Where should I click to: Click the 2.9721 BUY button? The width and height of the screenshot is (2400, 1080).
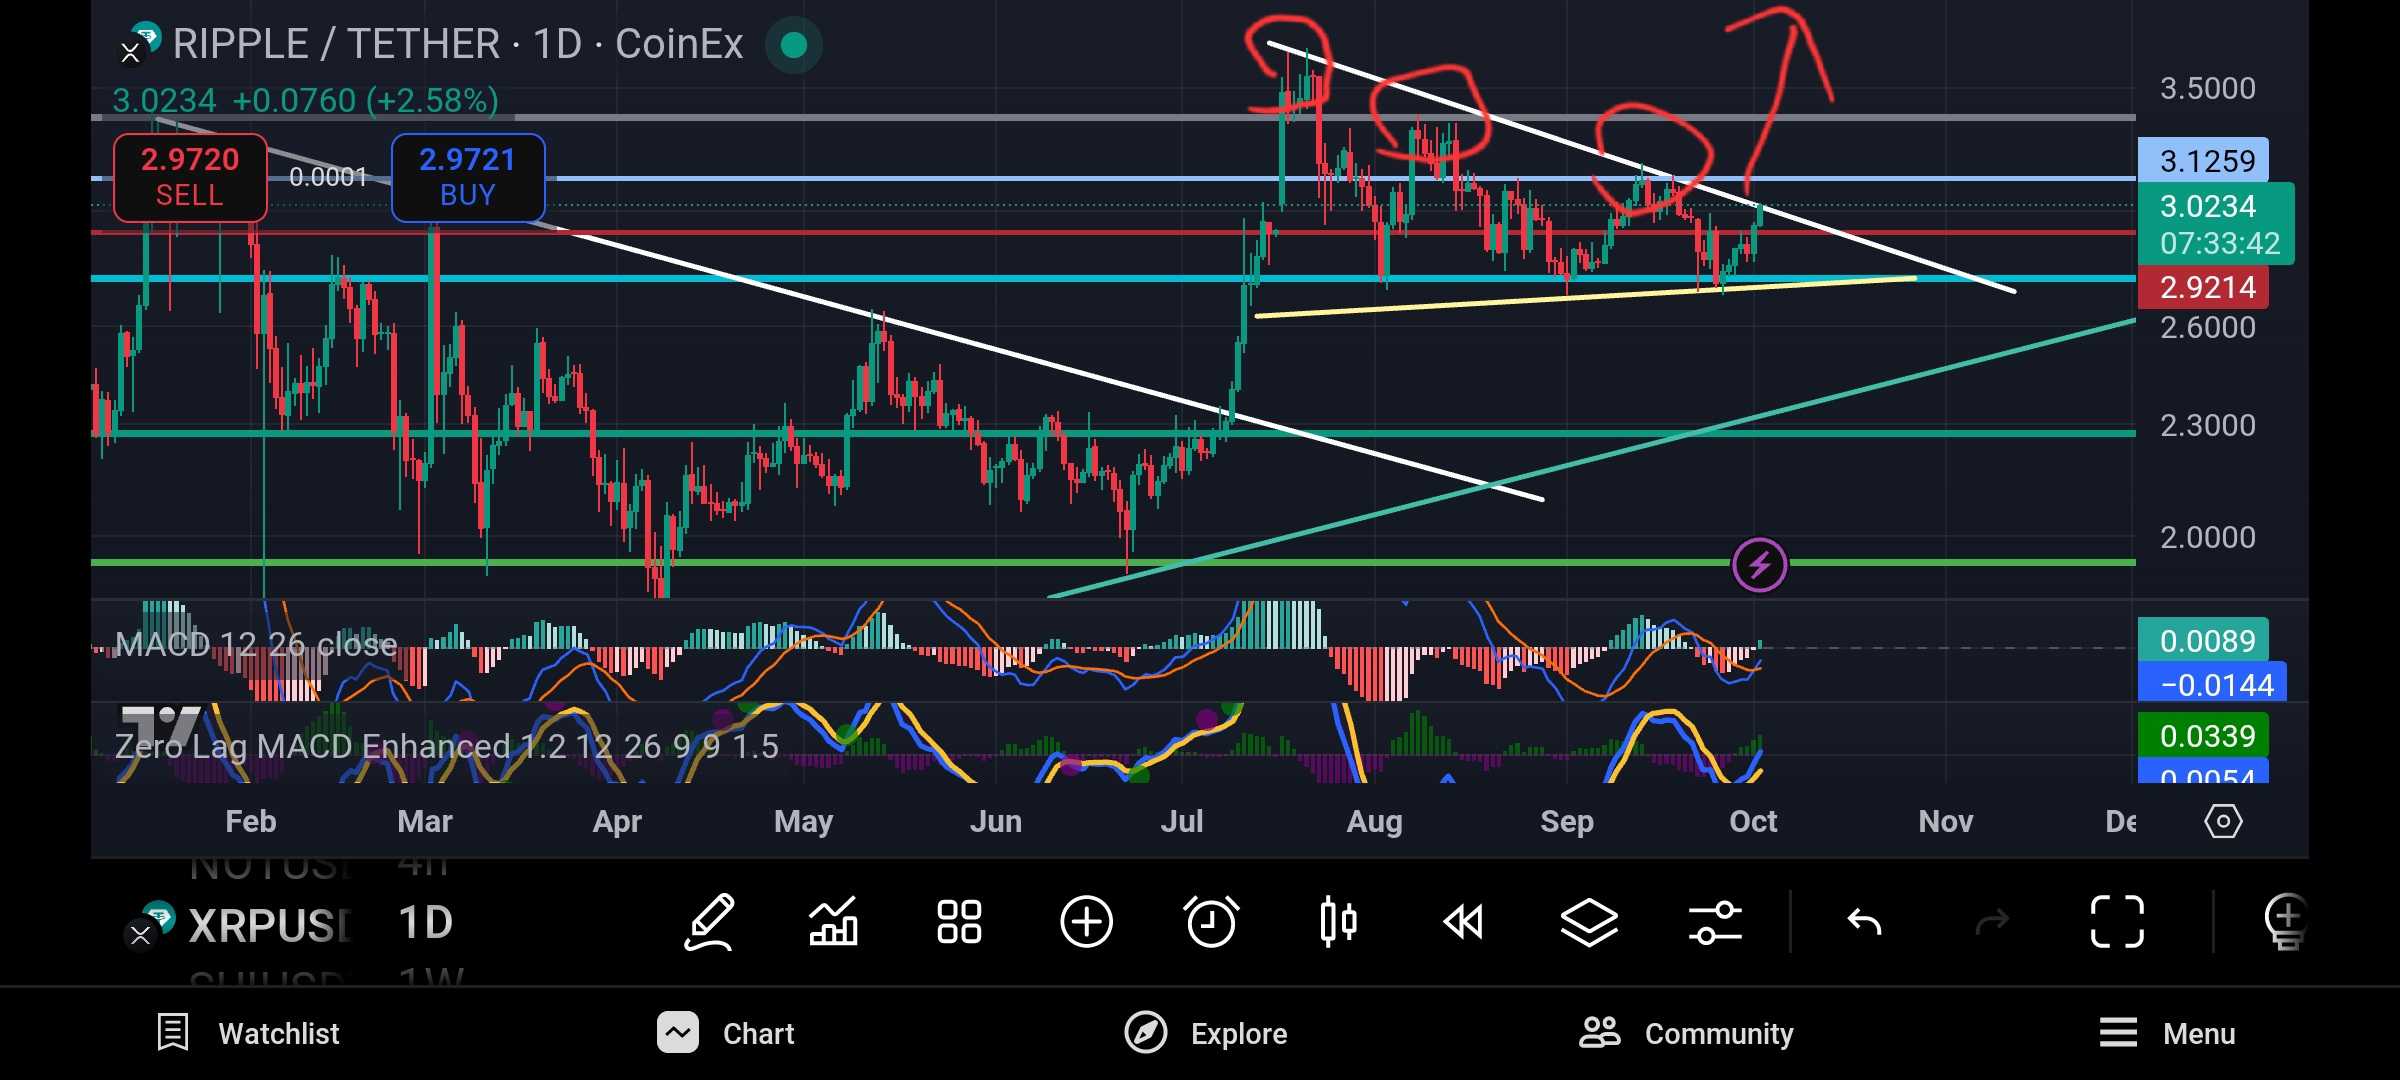click(x=468, y=178)
